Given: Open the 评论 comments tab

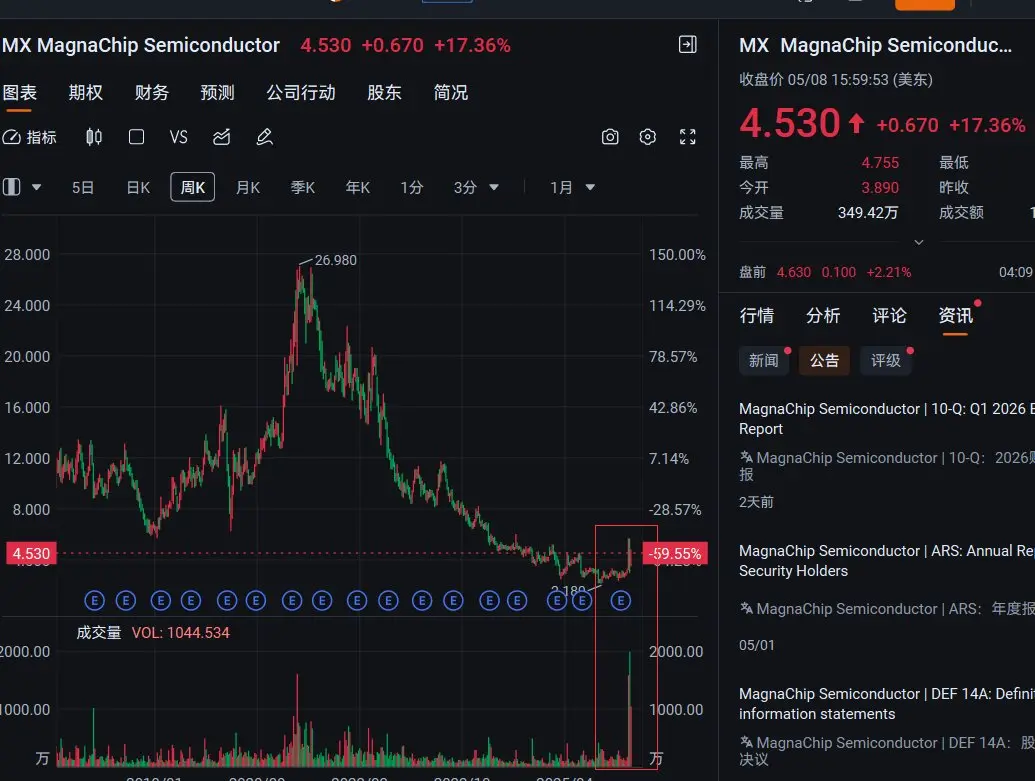Looking at the screenshot, I should 889,316.
